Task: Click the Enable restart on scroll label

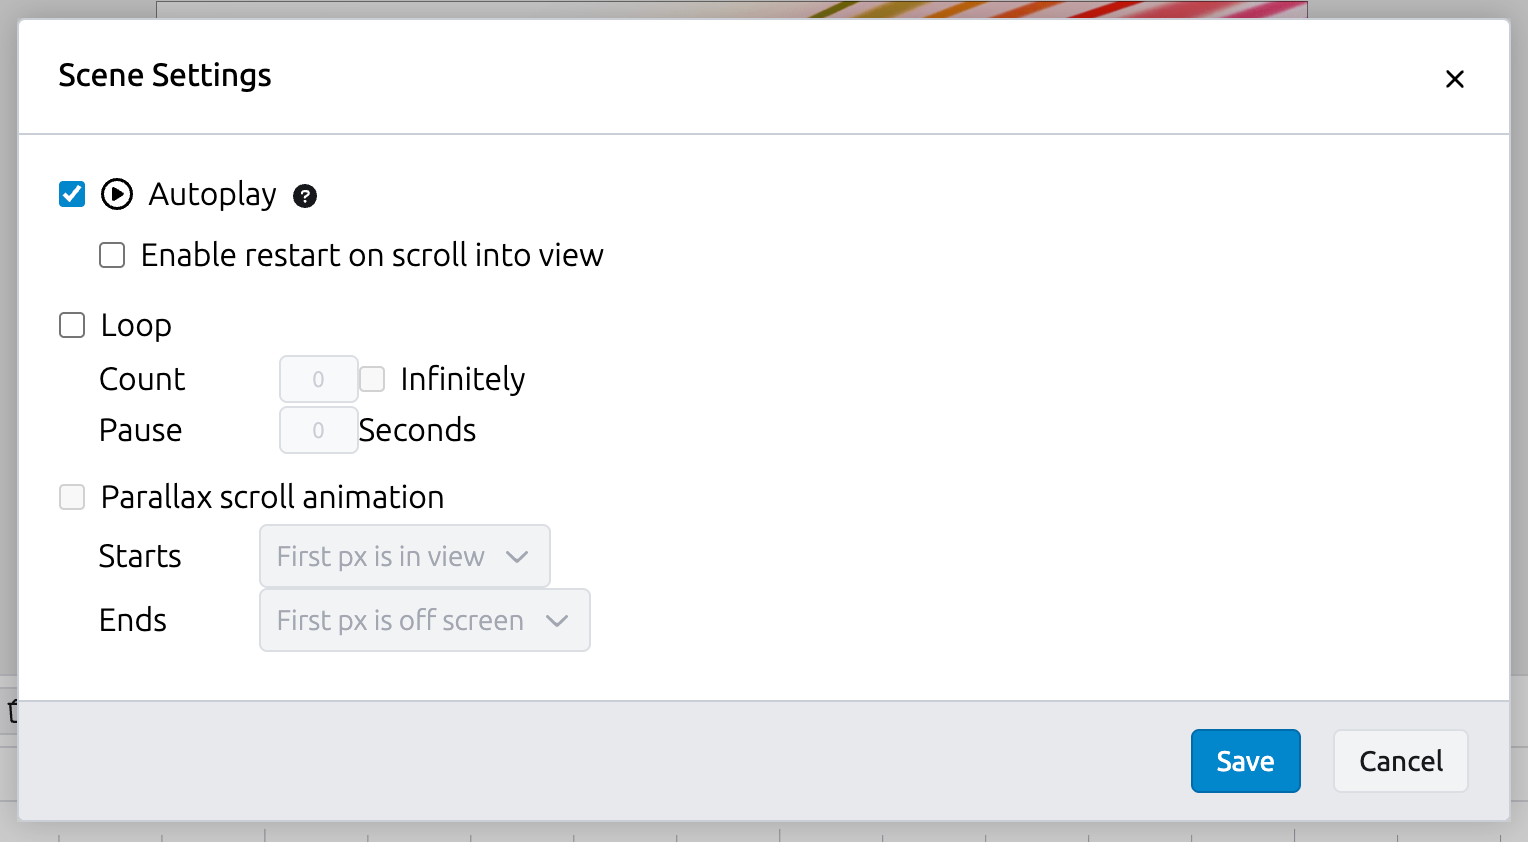Action: click(x=372, y=255)
